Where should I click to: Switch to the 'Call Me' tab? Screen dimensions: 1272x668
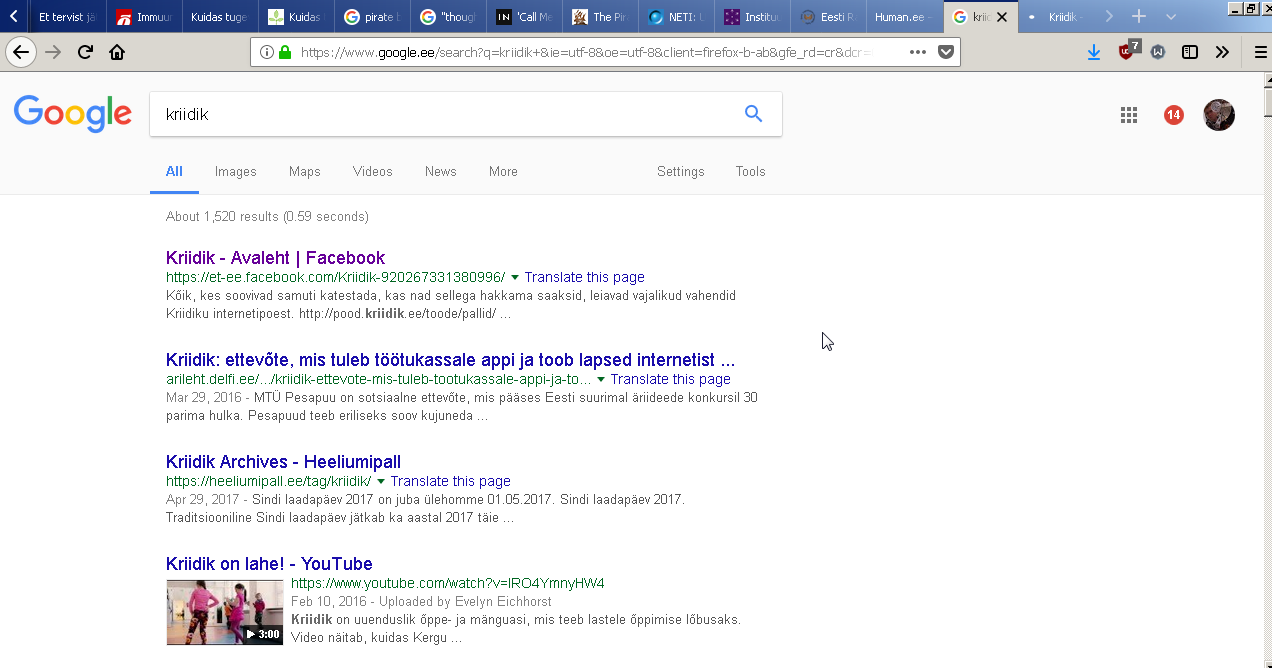(524, 17)
